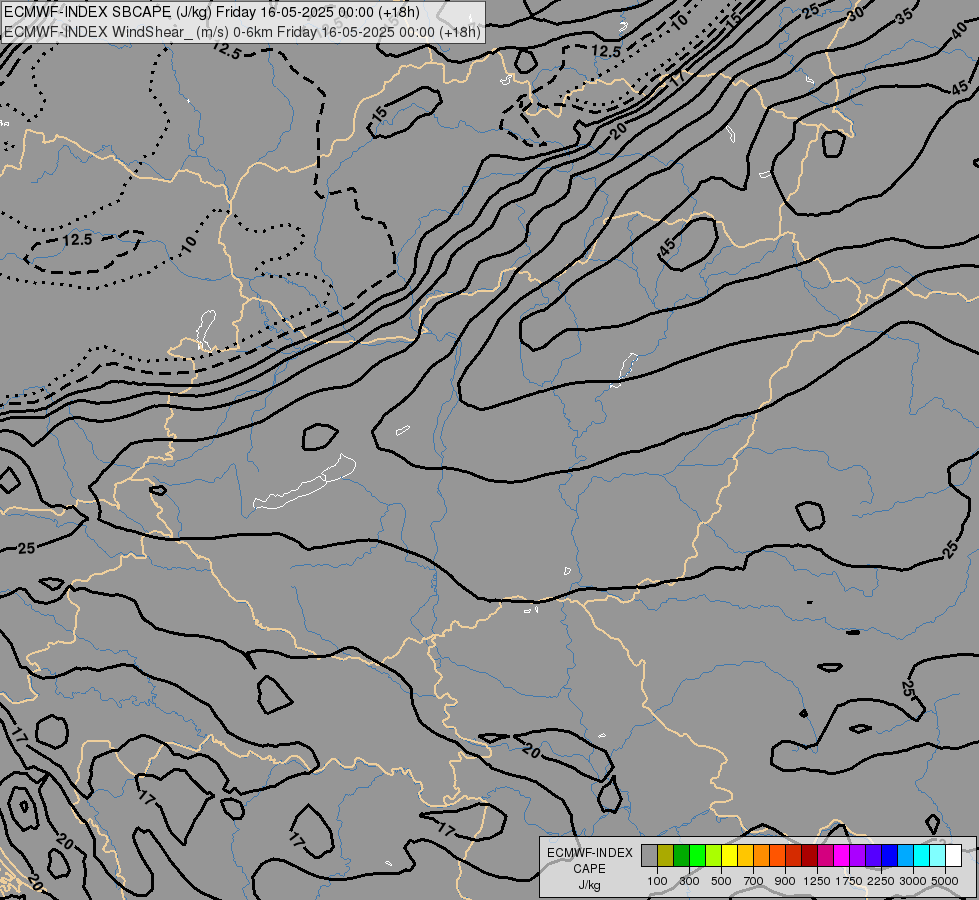Select the dark green CAPE legend swatch
This screenshot has width=979, height=900.
pos(681,856)
